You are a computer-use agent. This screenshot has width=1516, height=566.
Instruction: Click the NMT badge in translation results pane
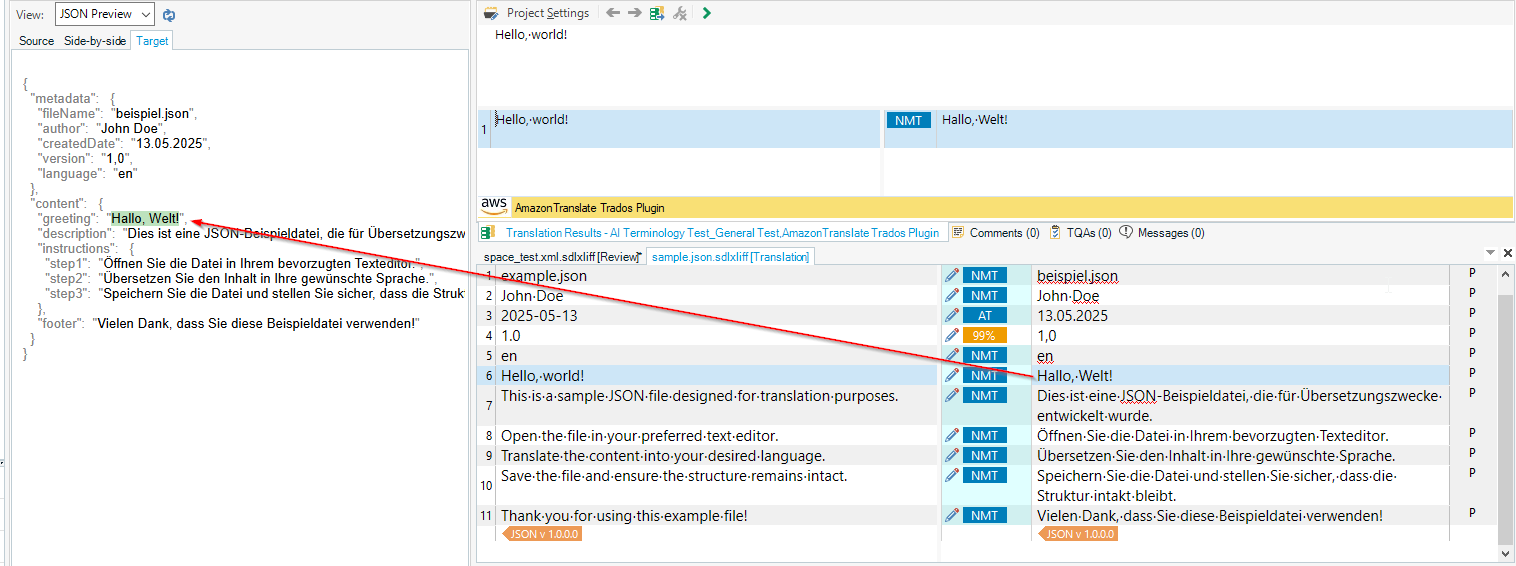coord(909,120)
